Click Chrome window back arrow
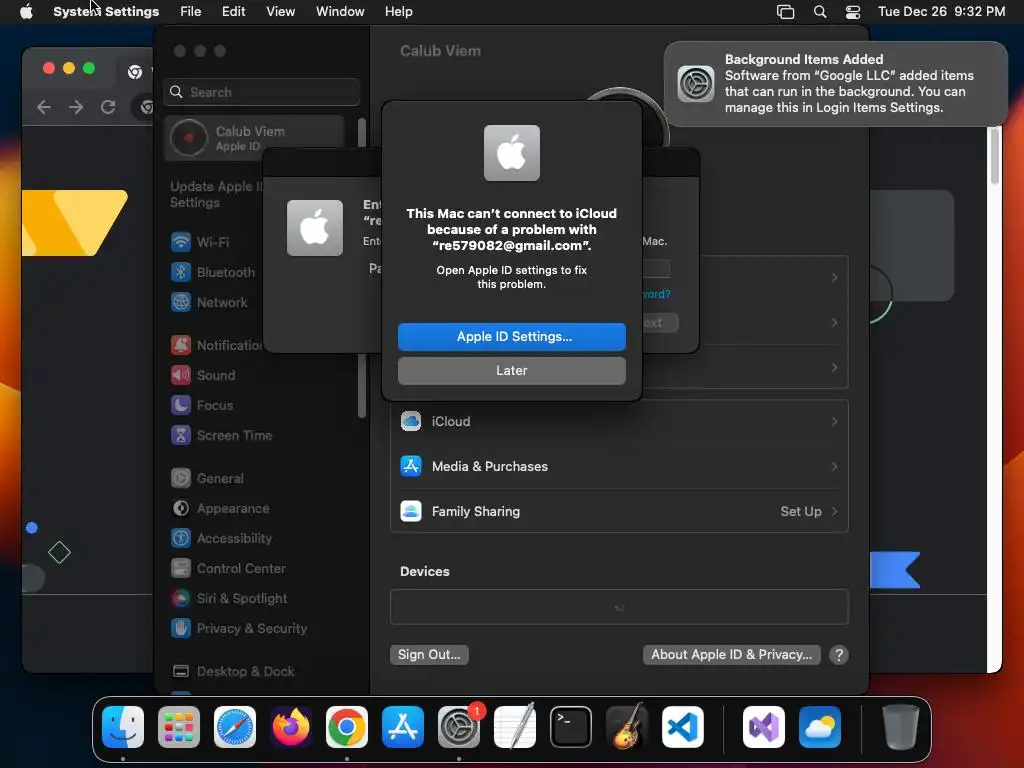 tap(44, 107)
